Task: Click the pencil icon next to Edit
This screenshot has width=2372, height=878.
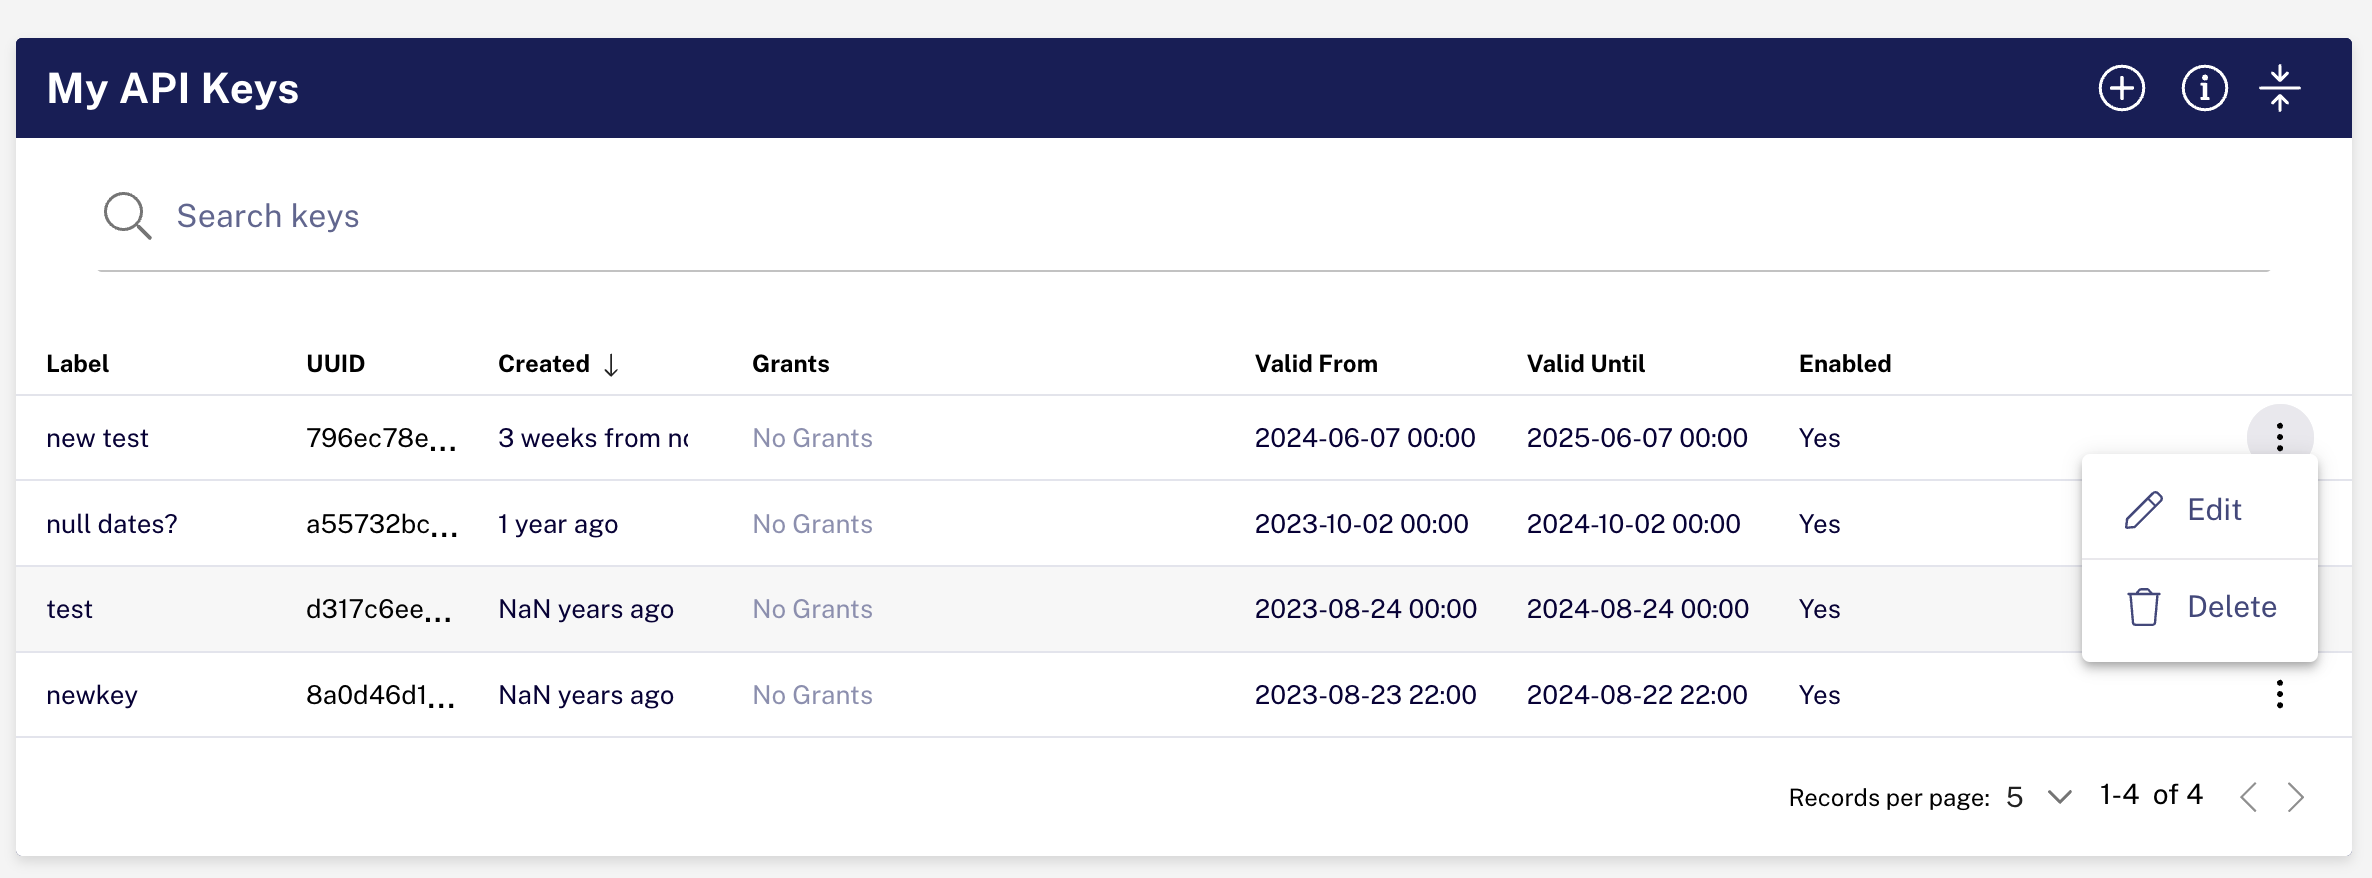Action: coord(2143,510)
